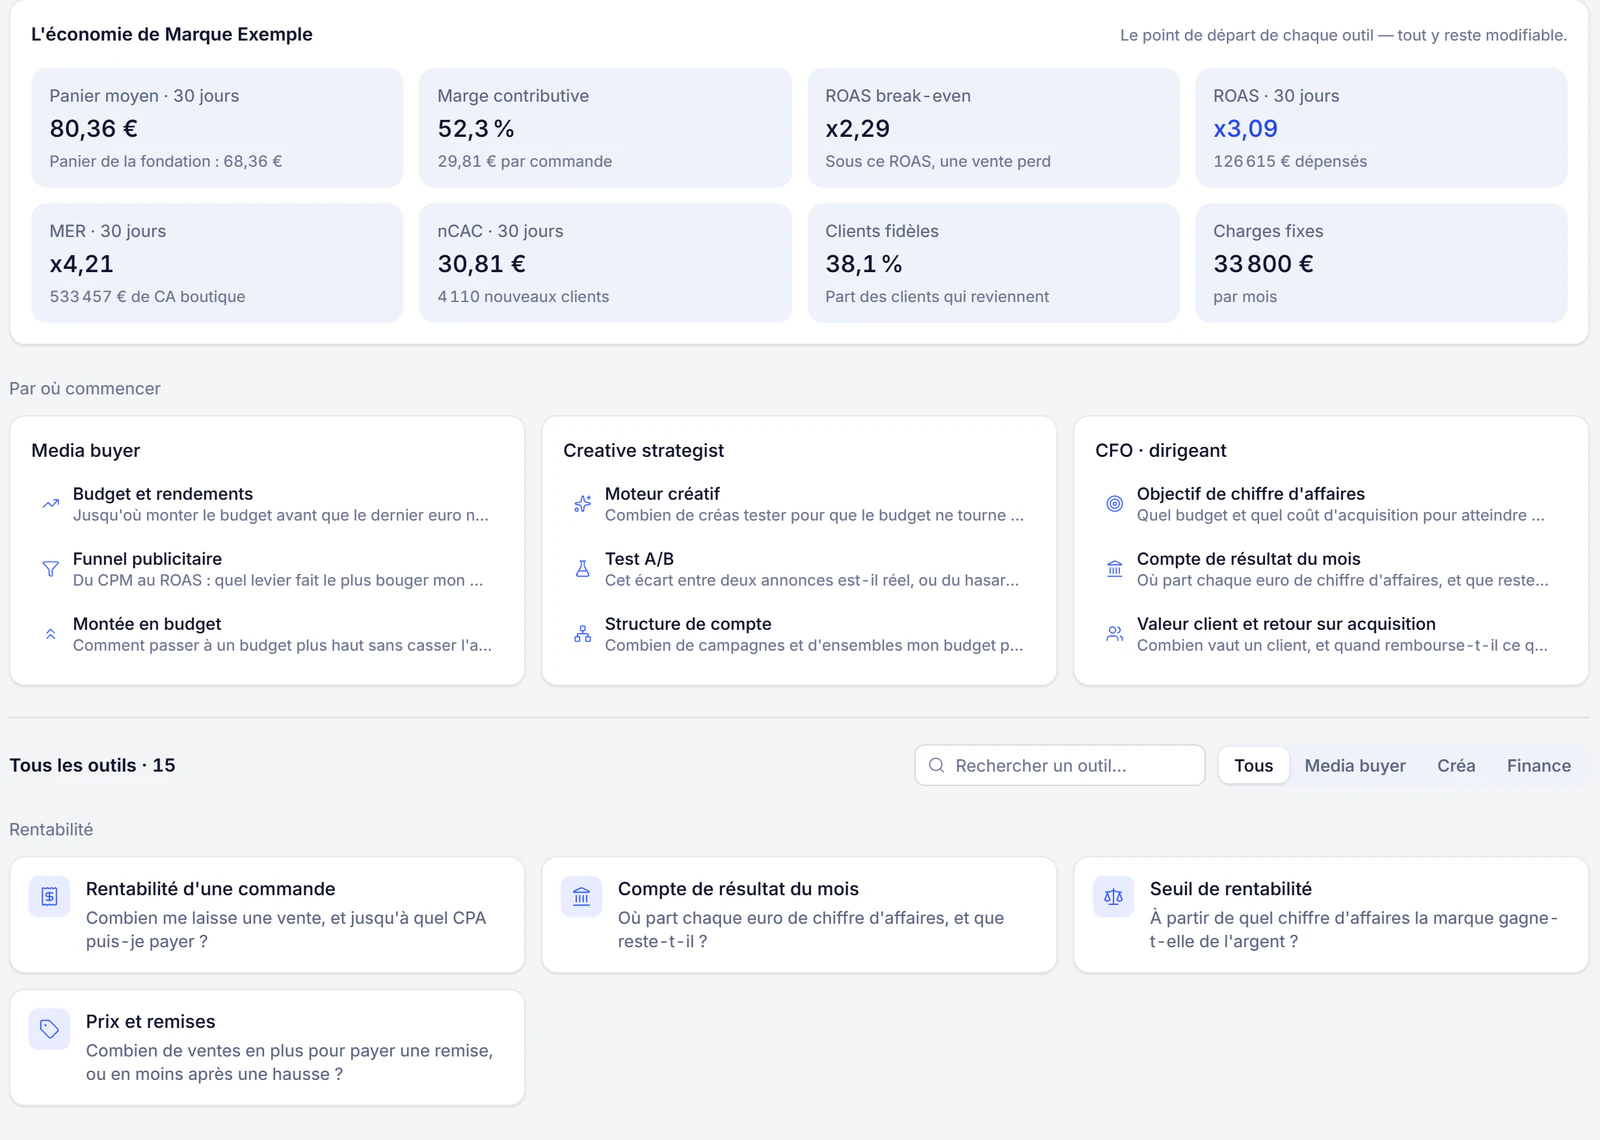Switch to the Media buyer filter tab
Image resolution: width=1600 pixels, height=1140 pixels.
pyautogui.click(x=1355, y=765)
